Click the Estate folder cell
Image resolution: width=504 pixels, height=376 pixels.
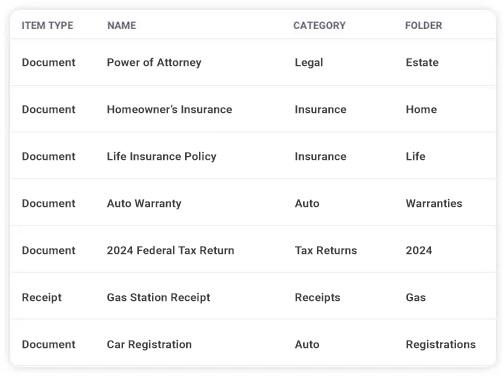tap(422, 62)
